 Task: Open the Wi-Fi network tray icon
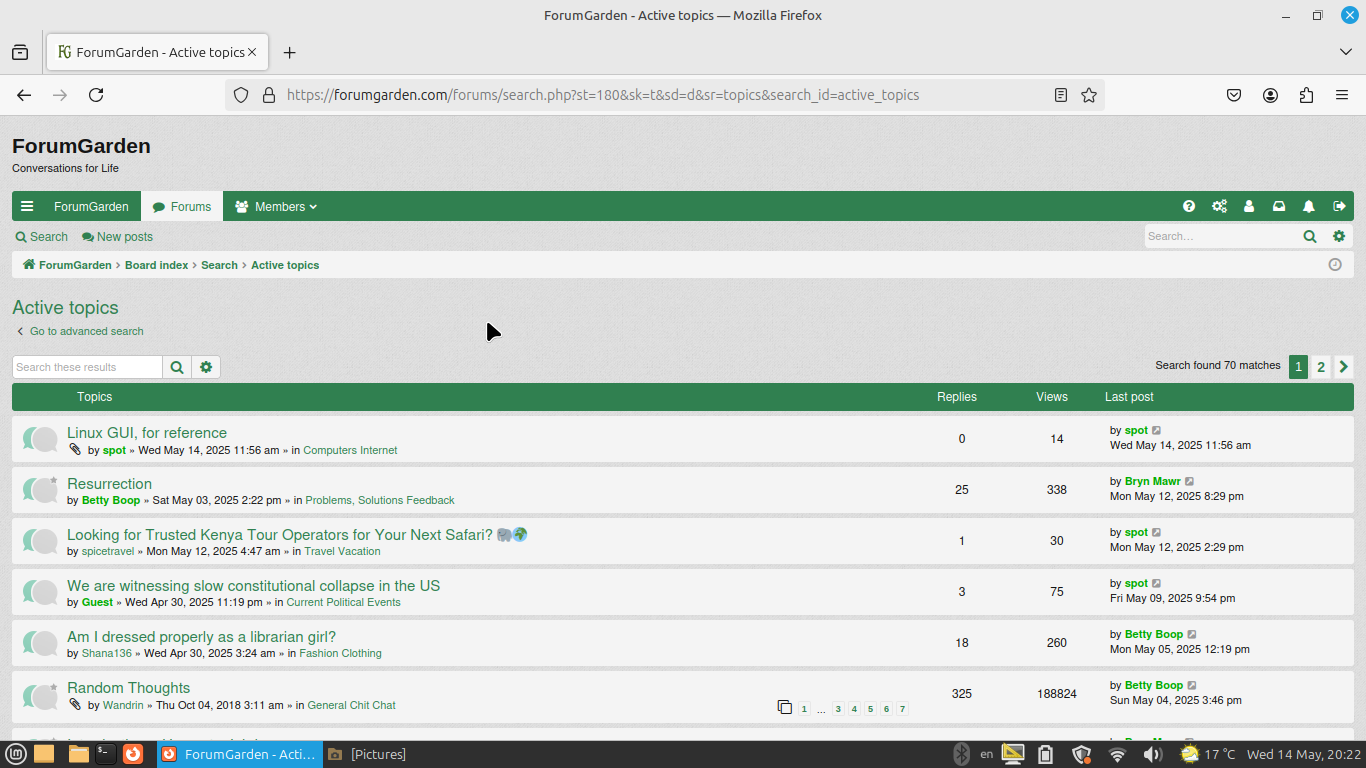pyautogui.click(x=1117, y=754)
